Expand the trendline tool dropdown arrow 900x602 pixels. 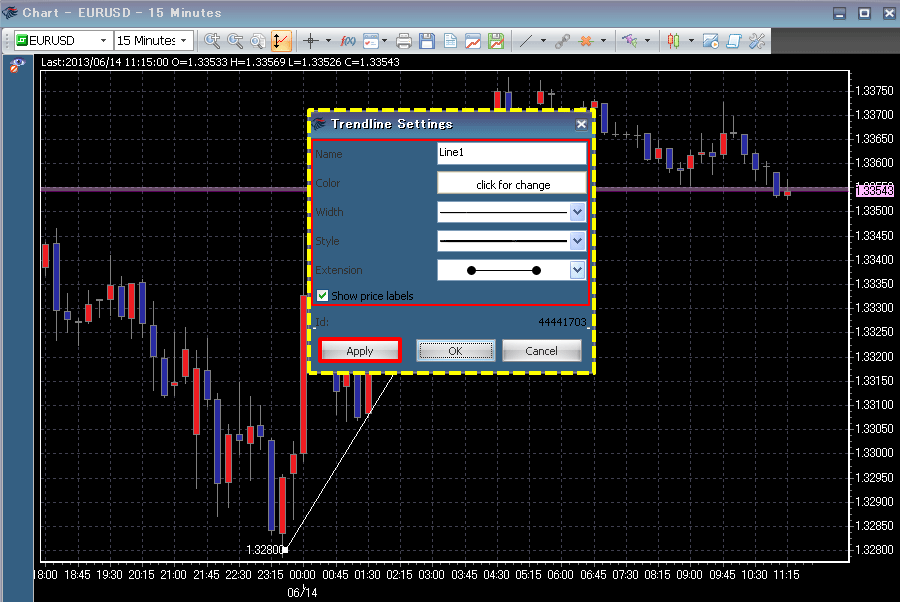(543, 41)
